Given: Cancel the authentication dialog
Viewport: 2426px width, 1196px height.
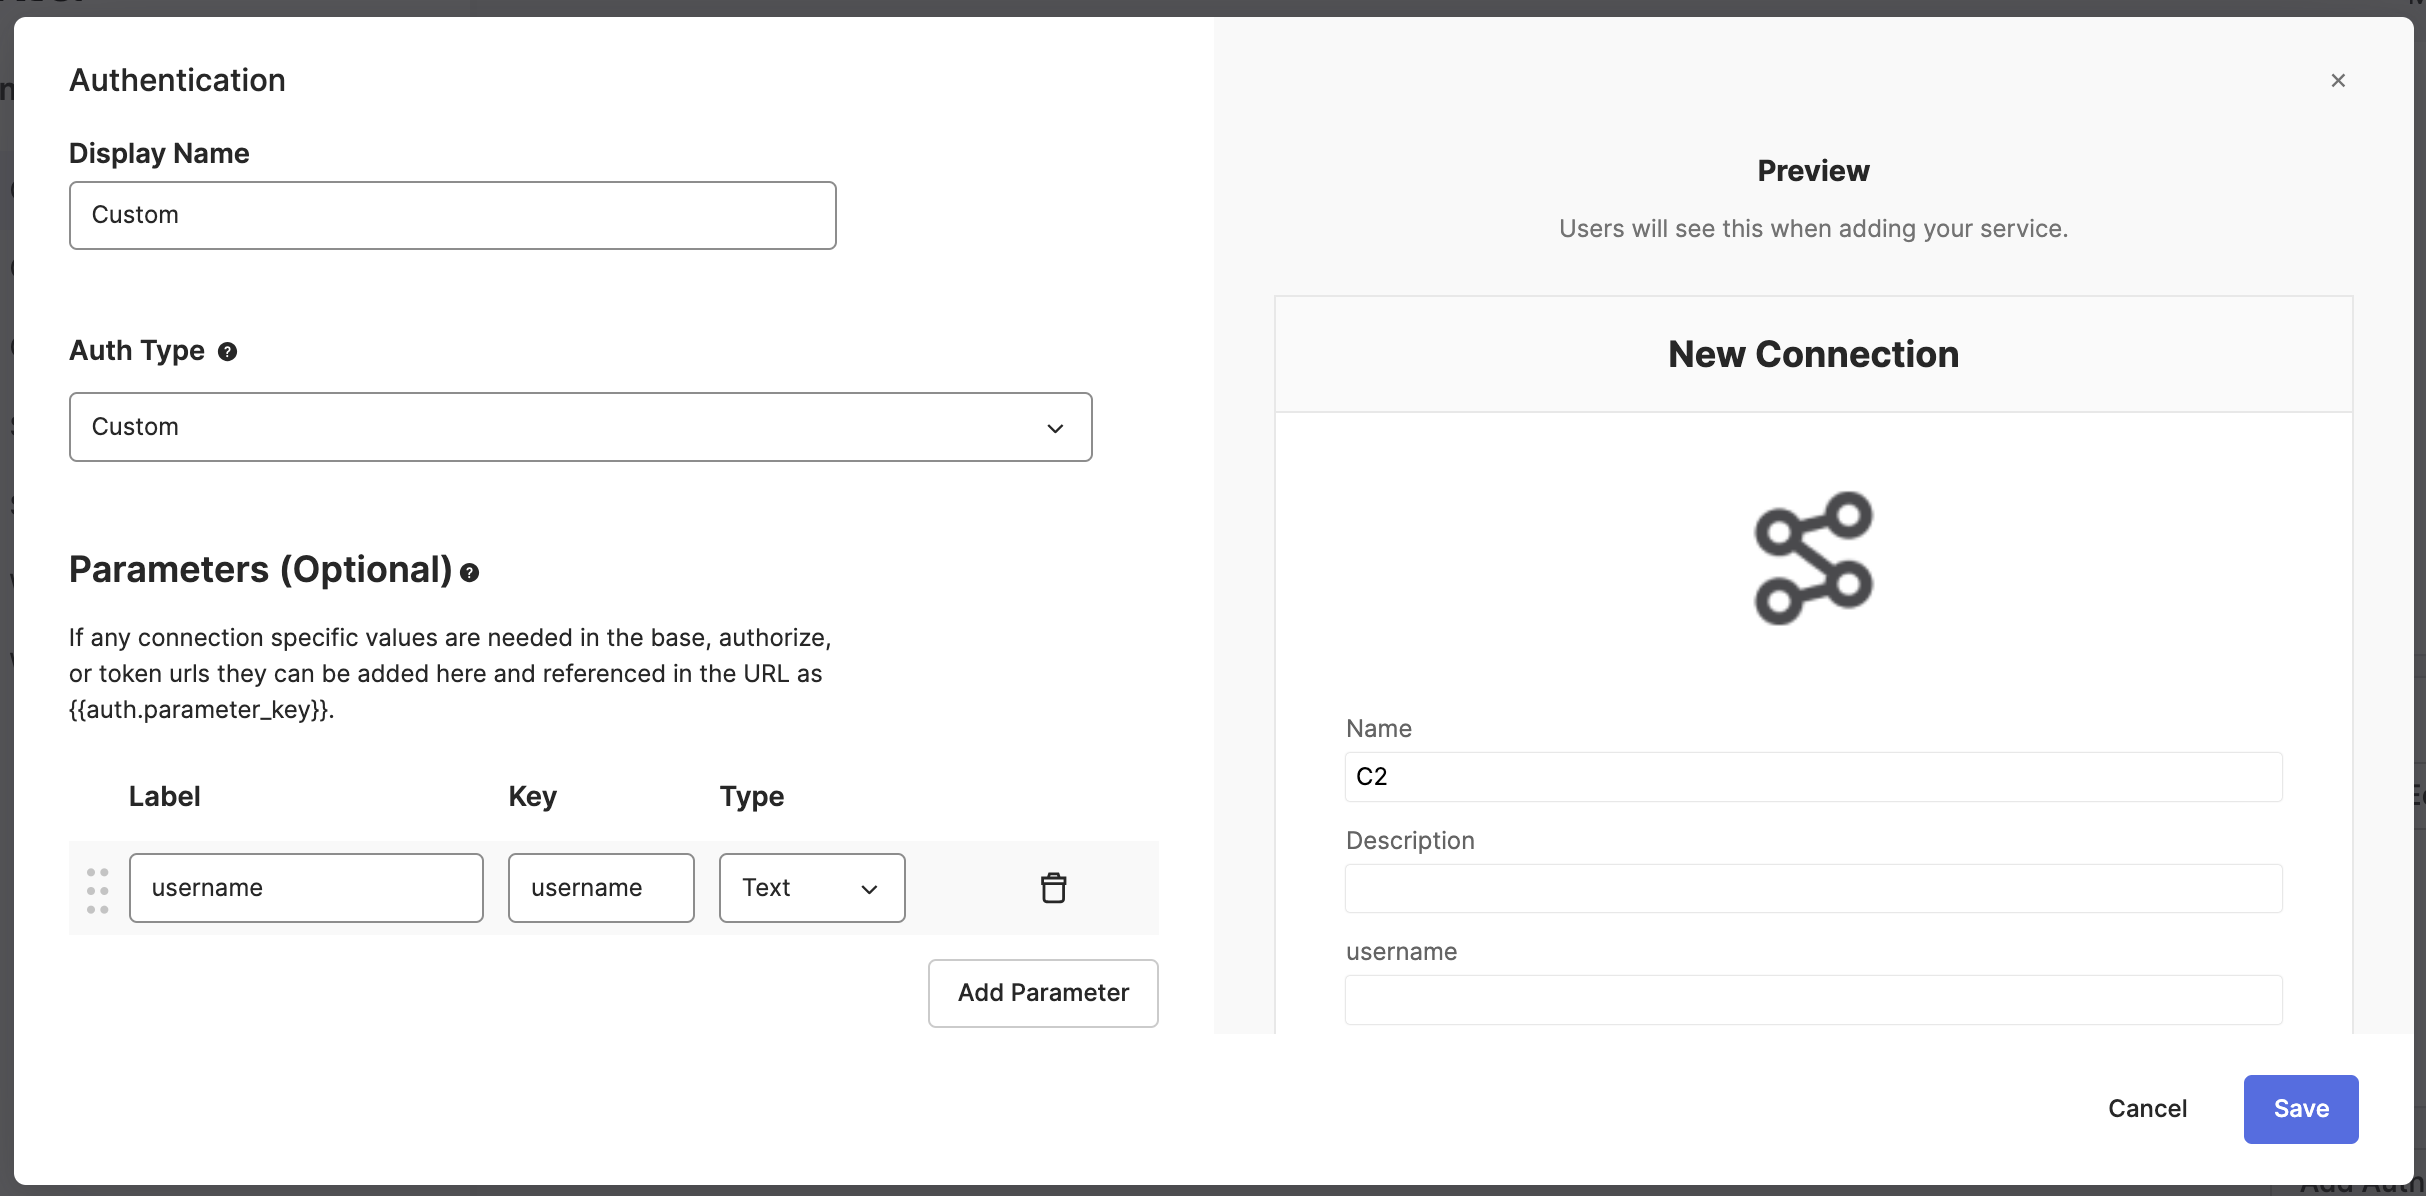Looking at the screenshot, I should [2147, 1109].
